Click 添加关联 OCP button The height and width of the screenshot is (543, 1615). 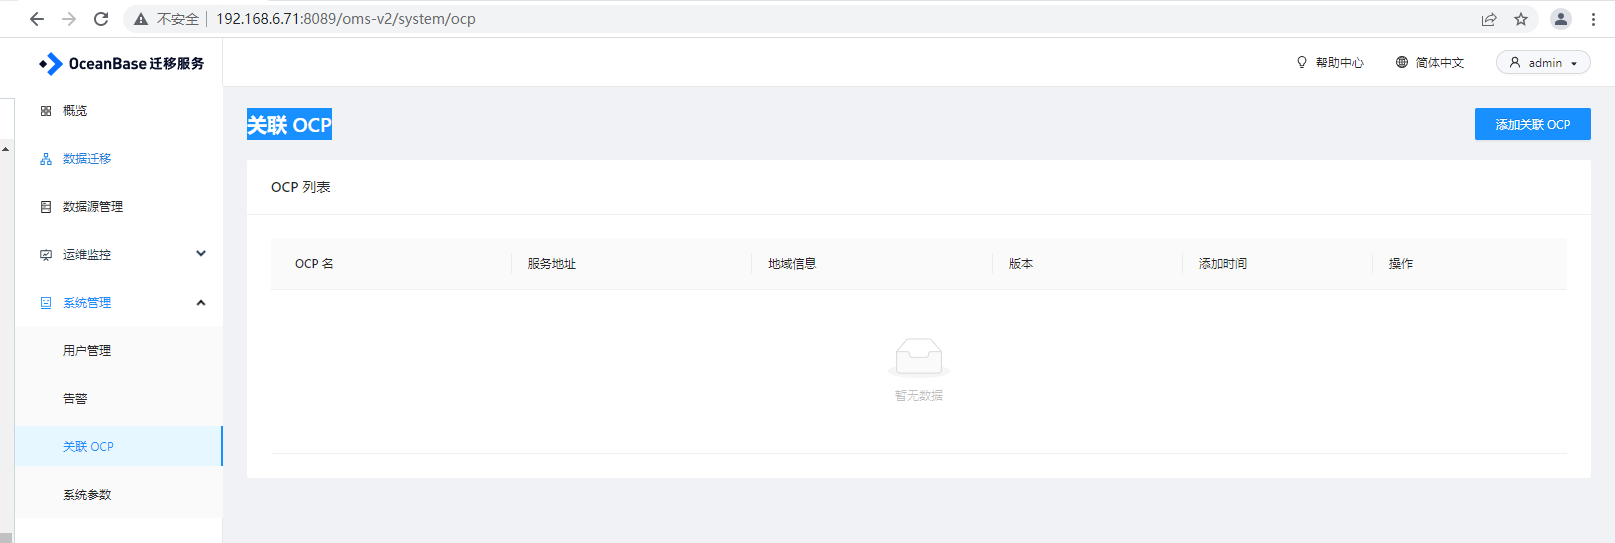1532,124
